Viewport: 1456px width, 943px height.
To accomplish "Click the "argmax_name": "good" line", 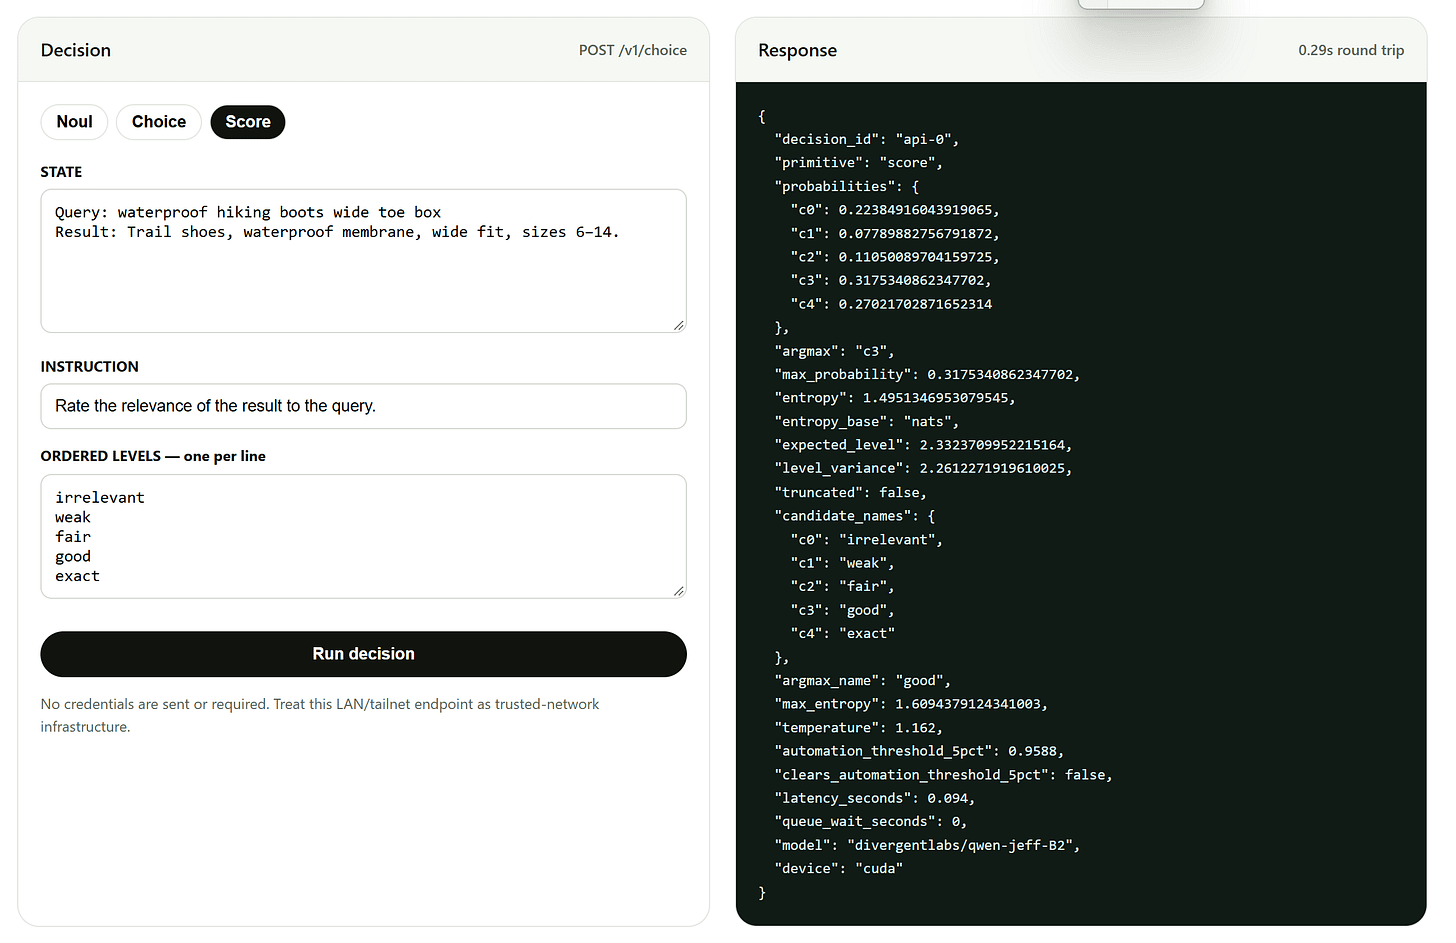I will (x=862, y=681).
